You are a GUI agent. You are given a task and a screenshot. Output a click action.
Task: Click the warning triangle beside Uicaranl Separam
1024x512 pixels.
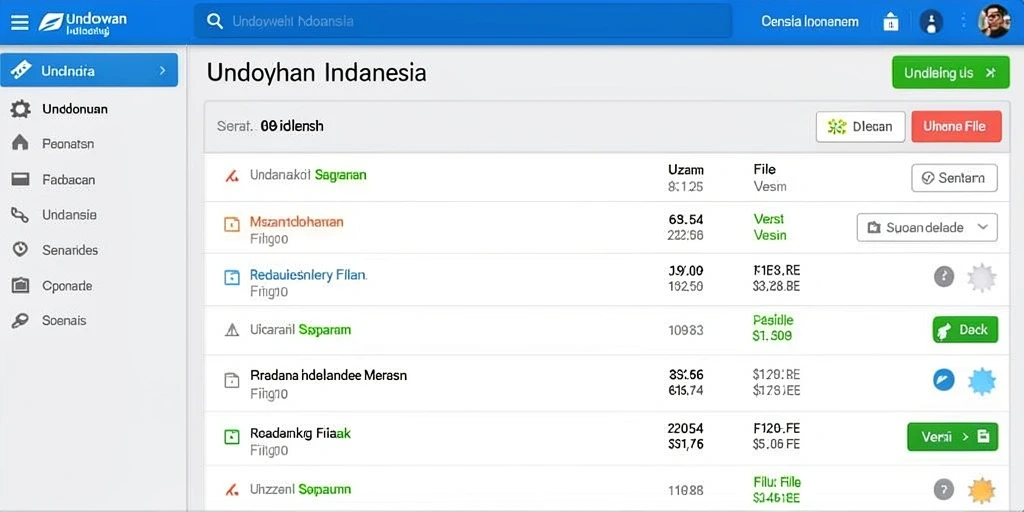(x=232, y=330)
